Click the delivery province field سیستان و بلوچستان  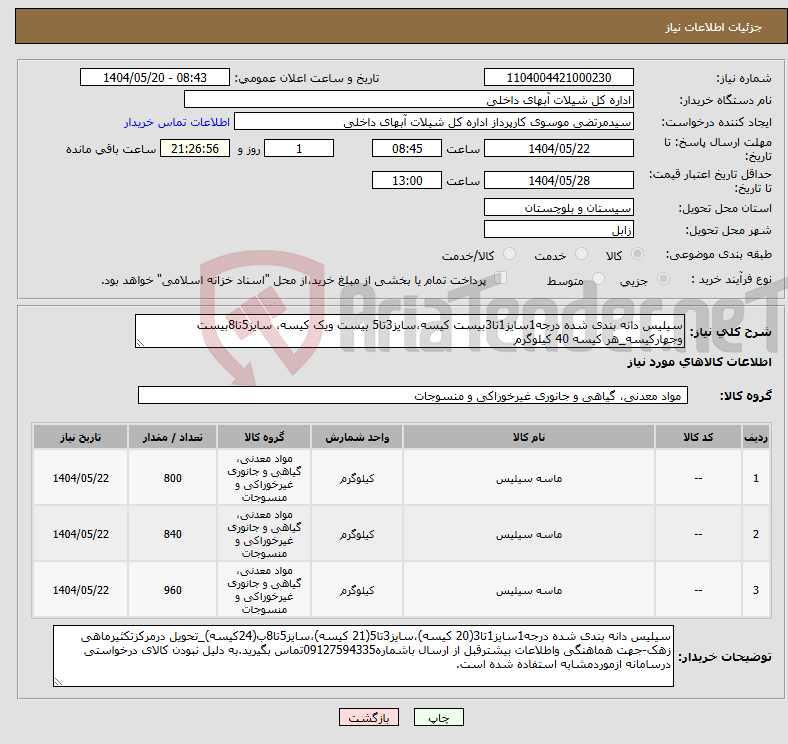558,208
